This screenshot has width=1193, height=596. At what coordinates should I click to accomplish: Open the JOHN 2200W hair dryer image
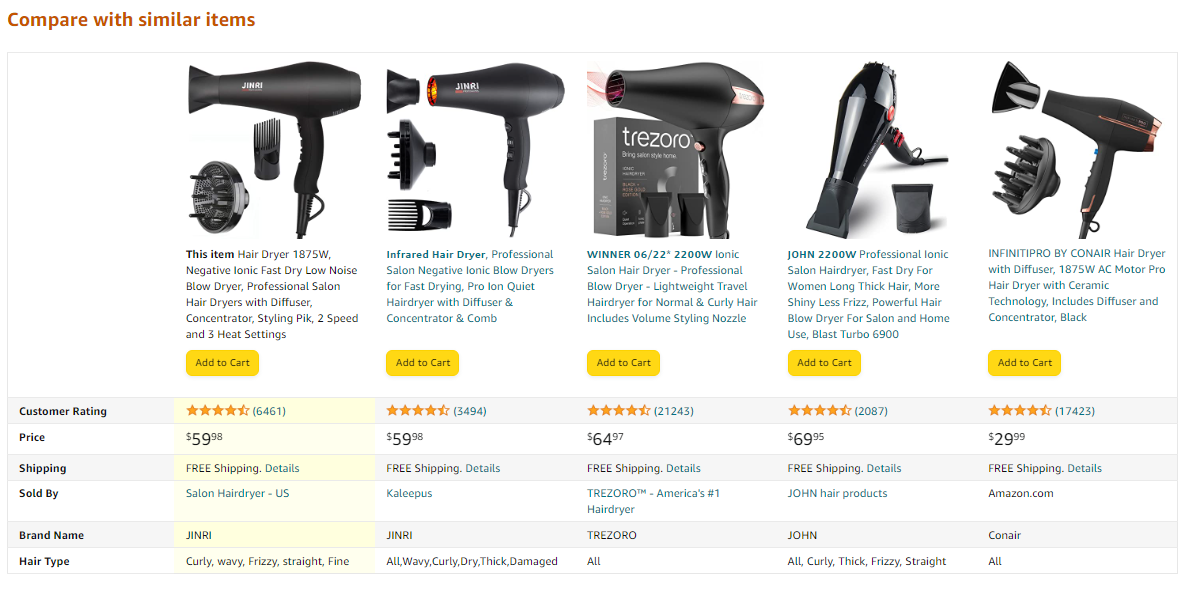coord(876,150)
